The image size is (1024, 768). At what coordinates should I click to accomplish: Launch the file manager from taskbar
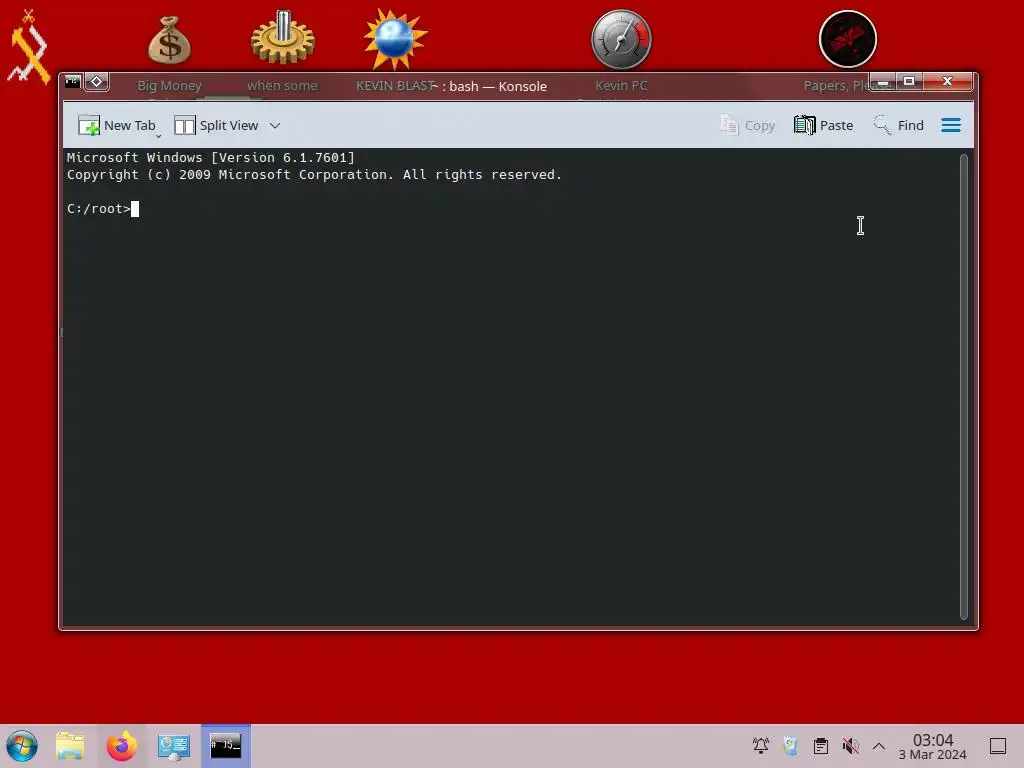(71, 746)
